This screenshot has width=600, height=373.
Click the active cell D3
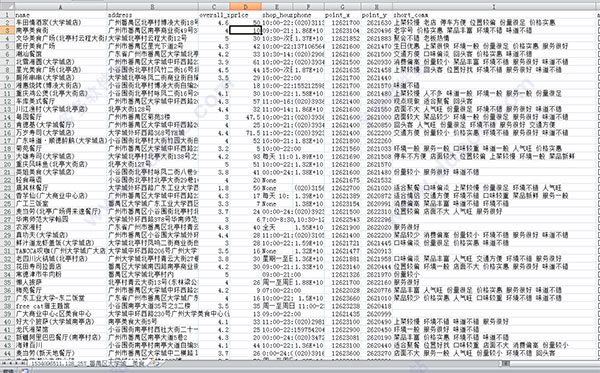tap(246, 30)
